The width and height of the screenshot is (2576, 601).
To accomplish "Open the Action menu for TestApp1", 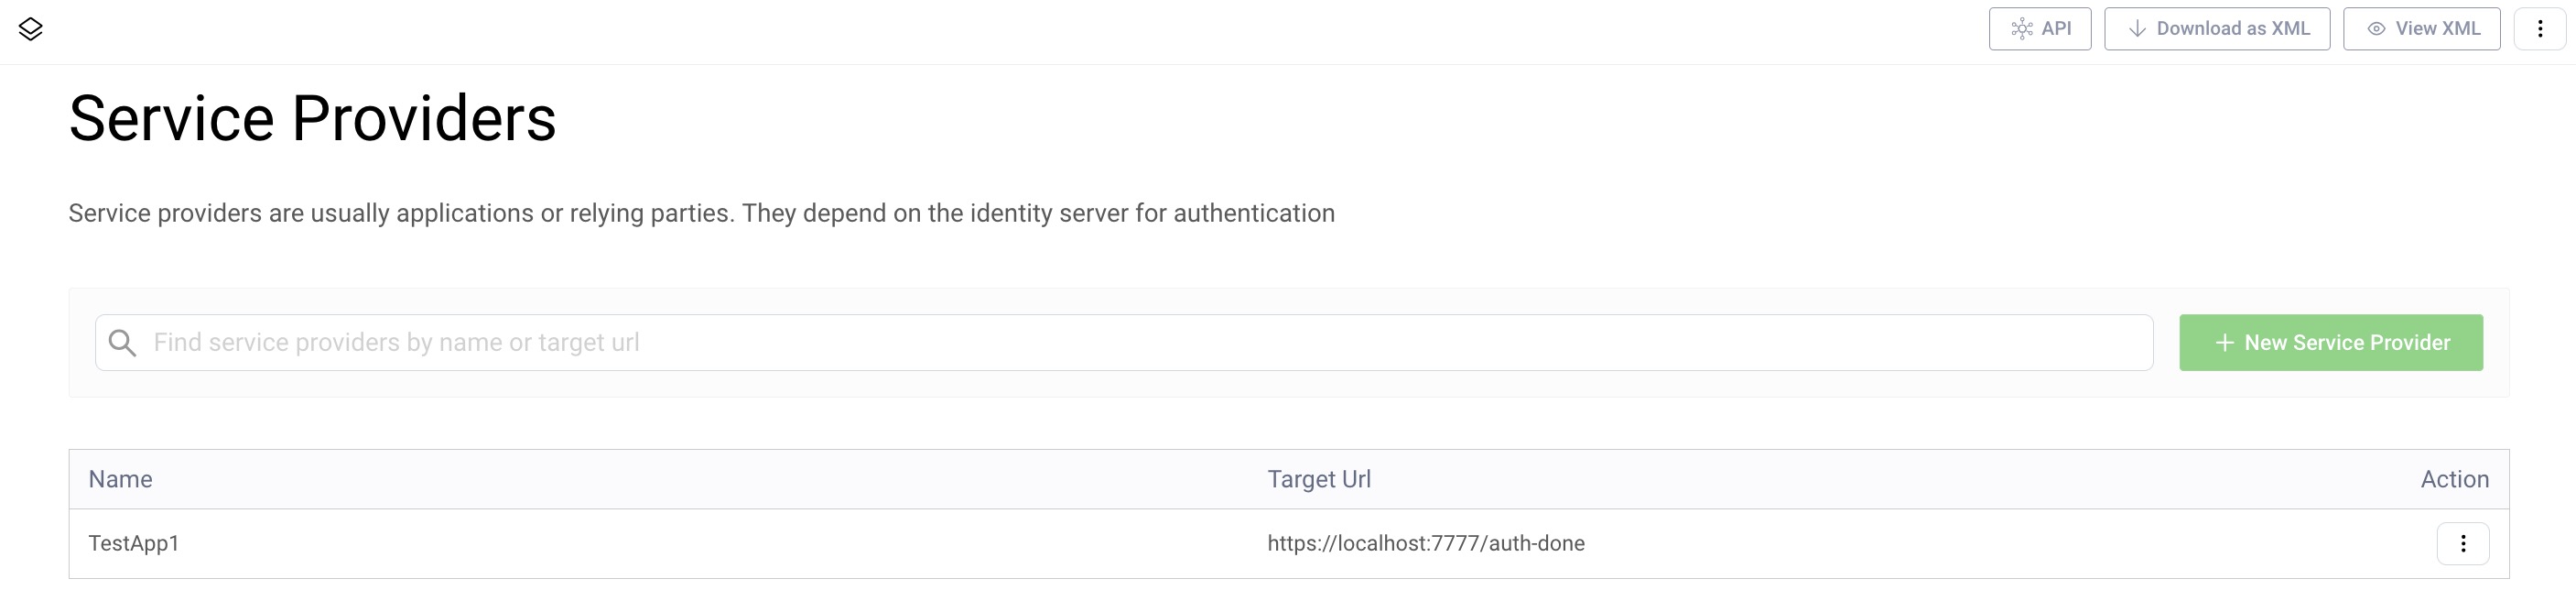I will 2462,543.
